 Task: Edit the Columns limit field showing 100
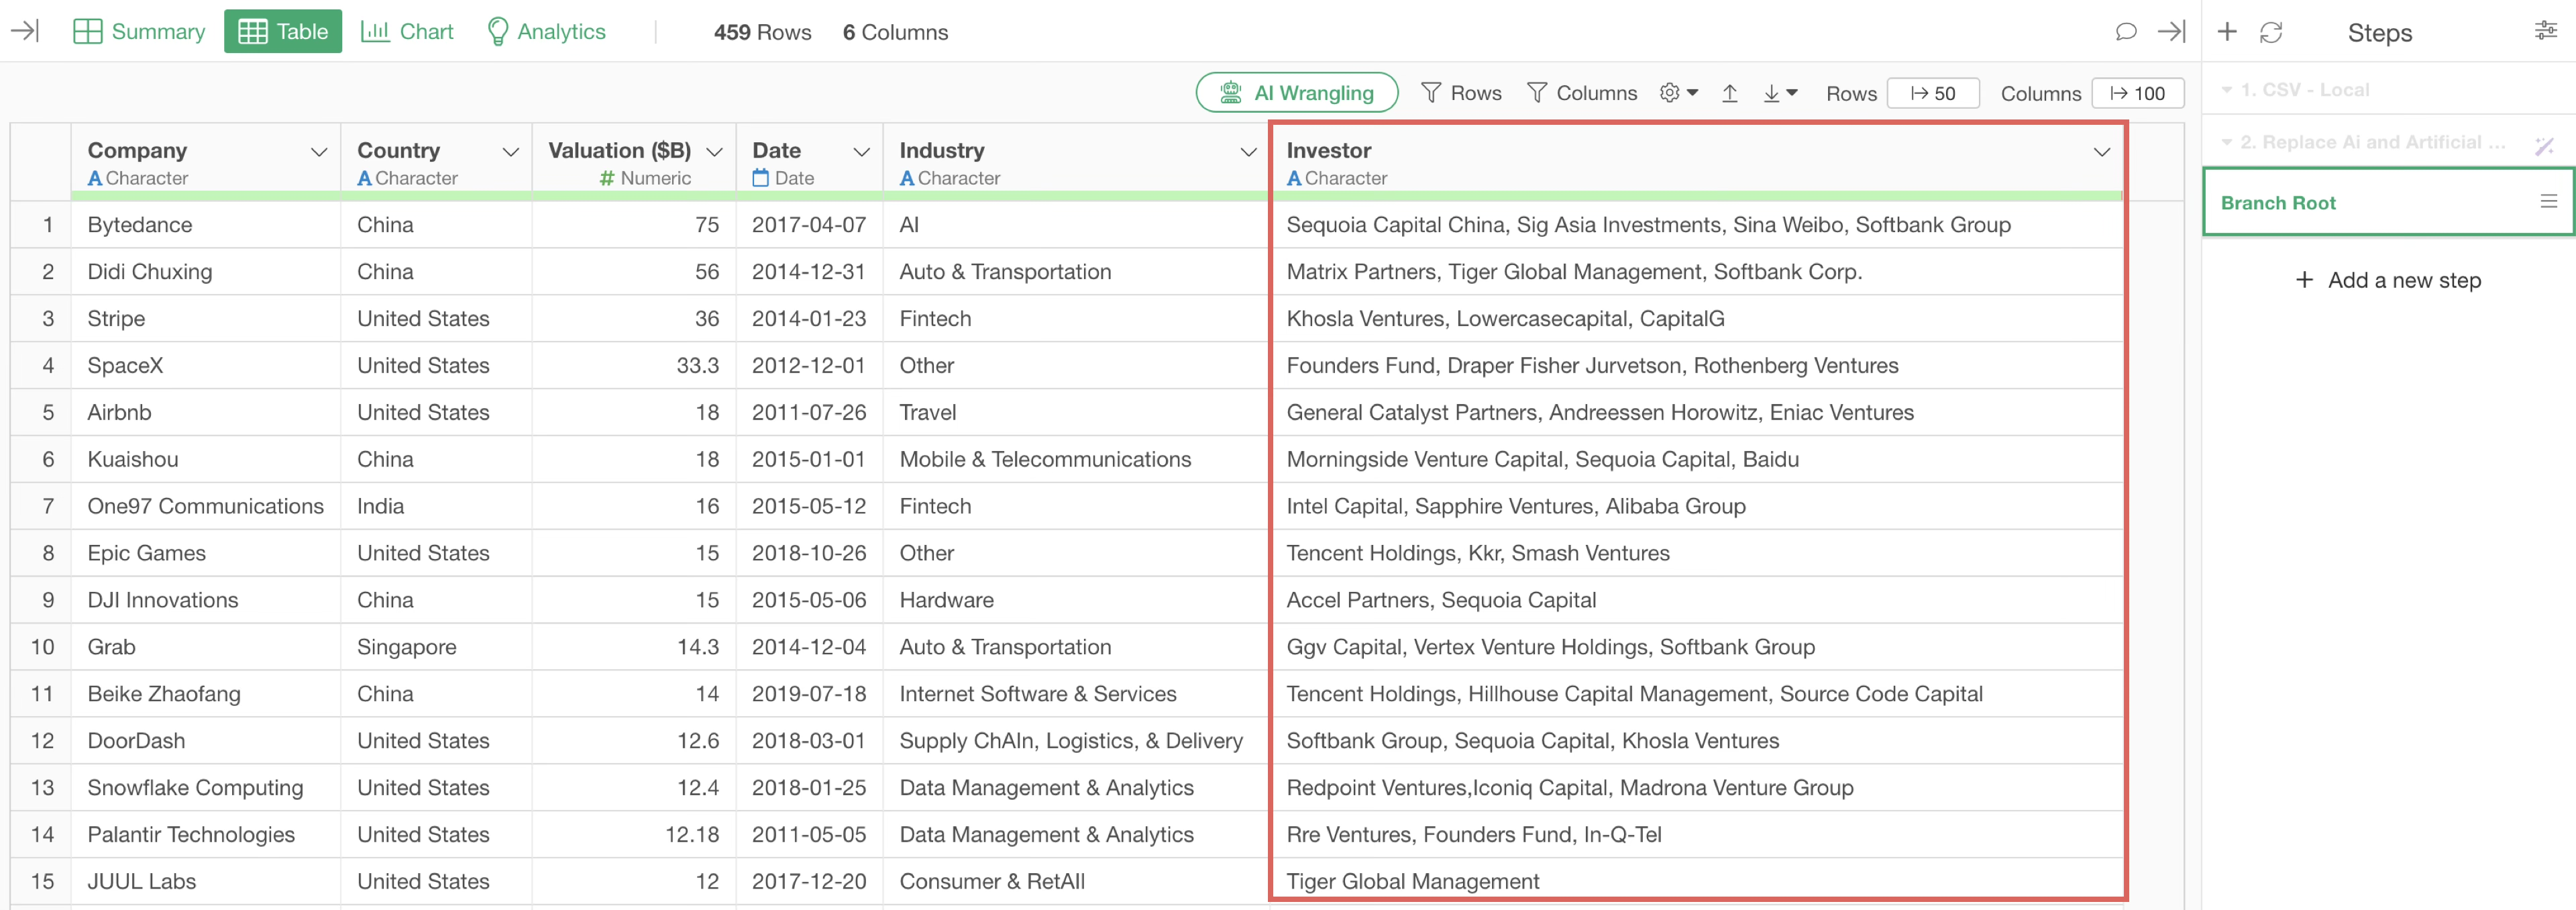click(x=2137, y=93)
